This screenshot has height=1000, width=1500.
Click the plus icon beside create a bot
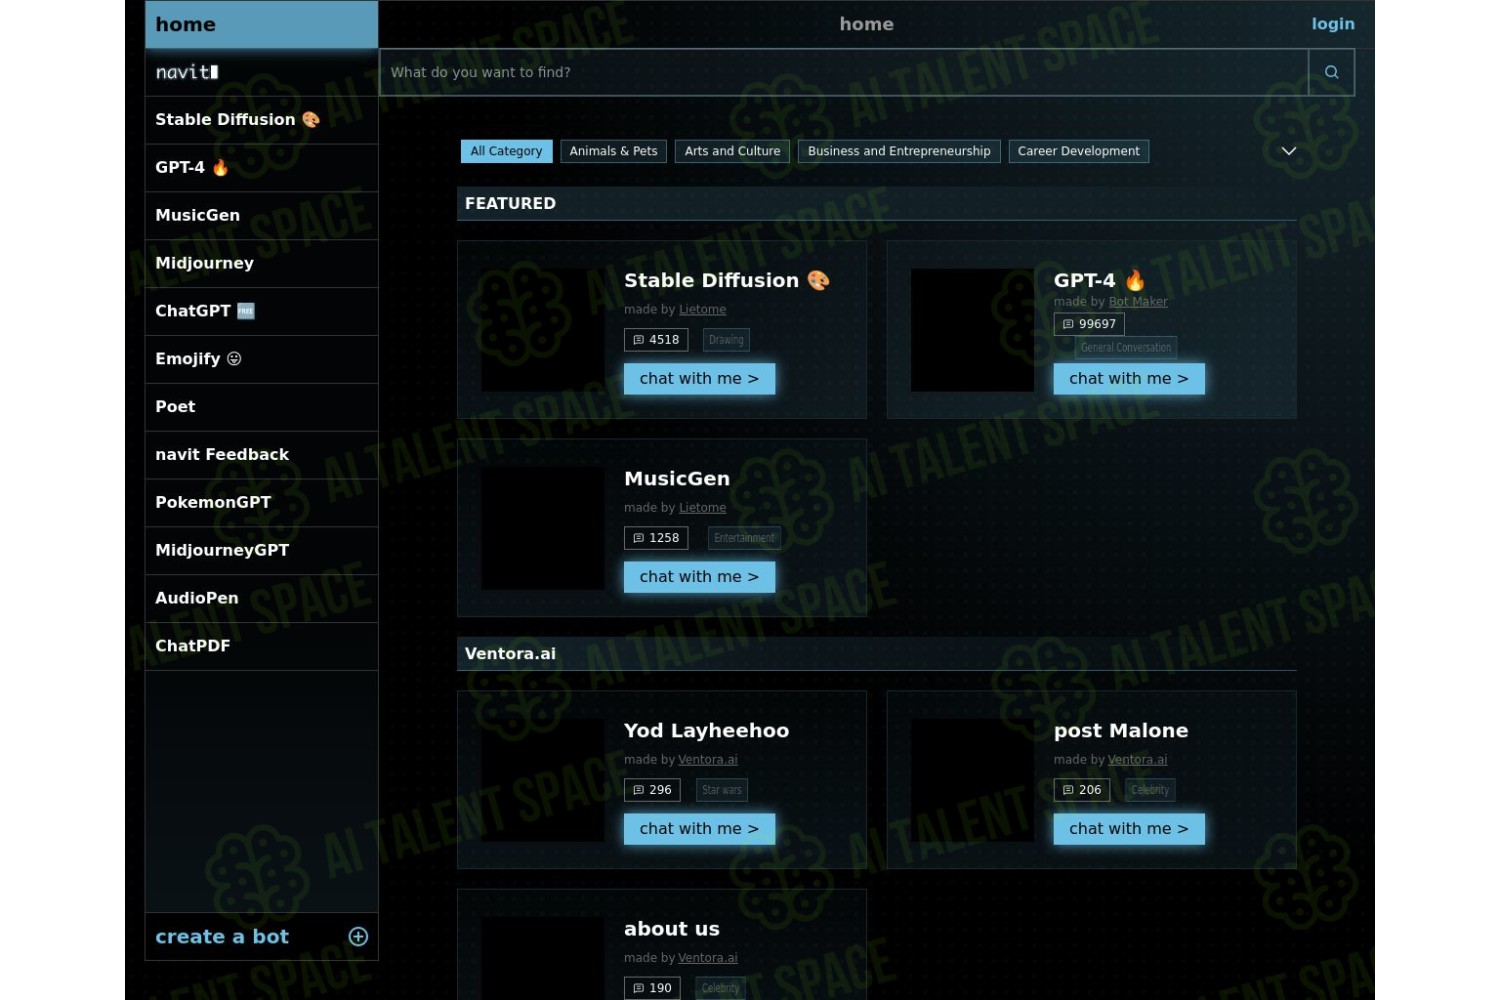pos(358,936)
